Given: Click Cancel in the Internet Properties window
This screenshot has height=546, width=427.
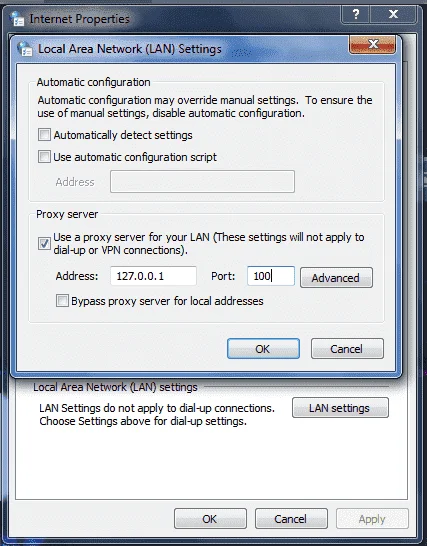Looking at the screenshot, I should pyautogui.click(x=291, y=519).
